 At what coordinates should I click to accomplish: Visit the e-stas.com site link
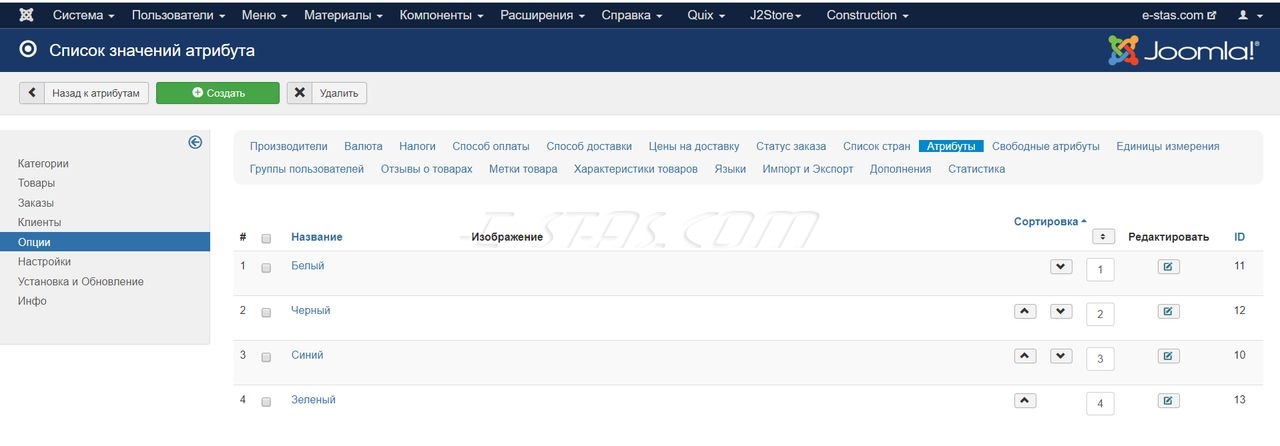tap(1179, 15)
